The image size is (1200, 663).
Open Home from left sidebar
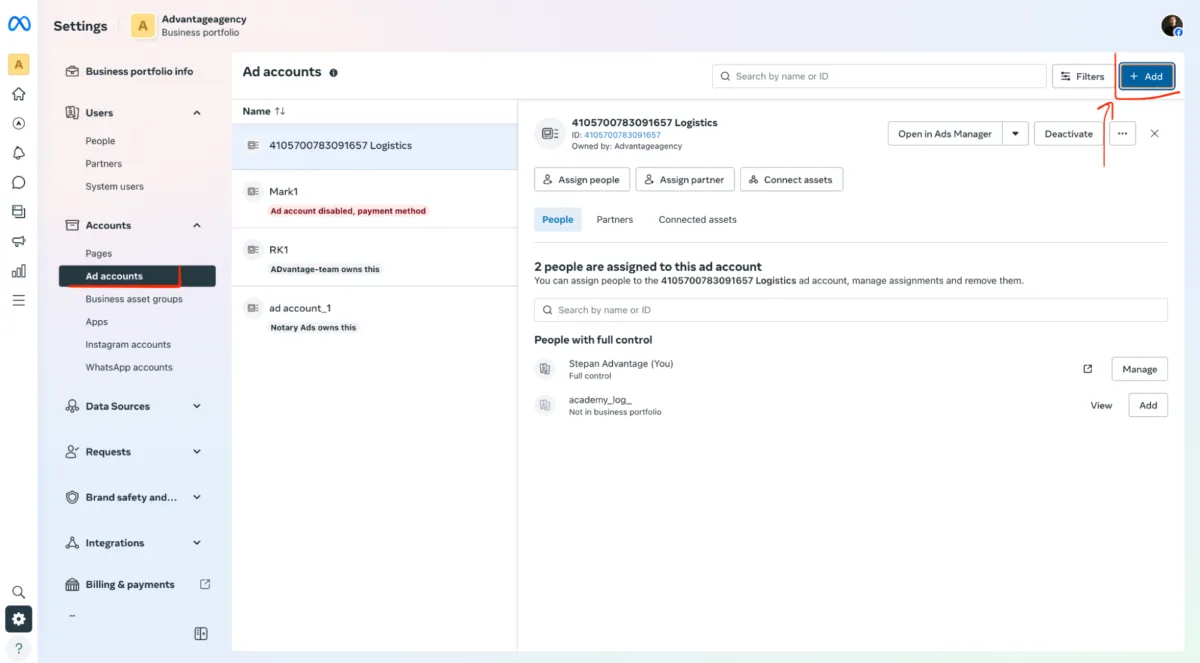pos(18,94)
